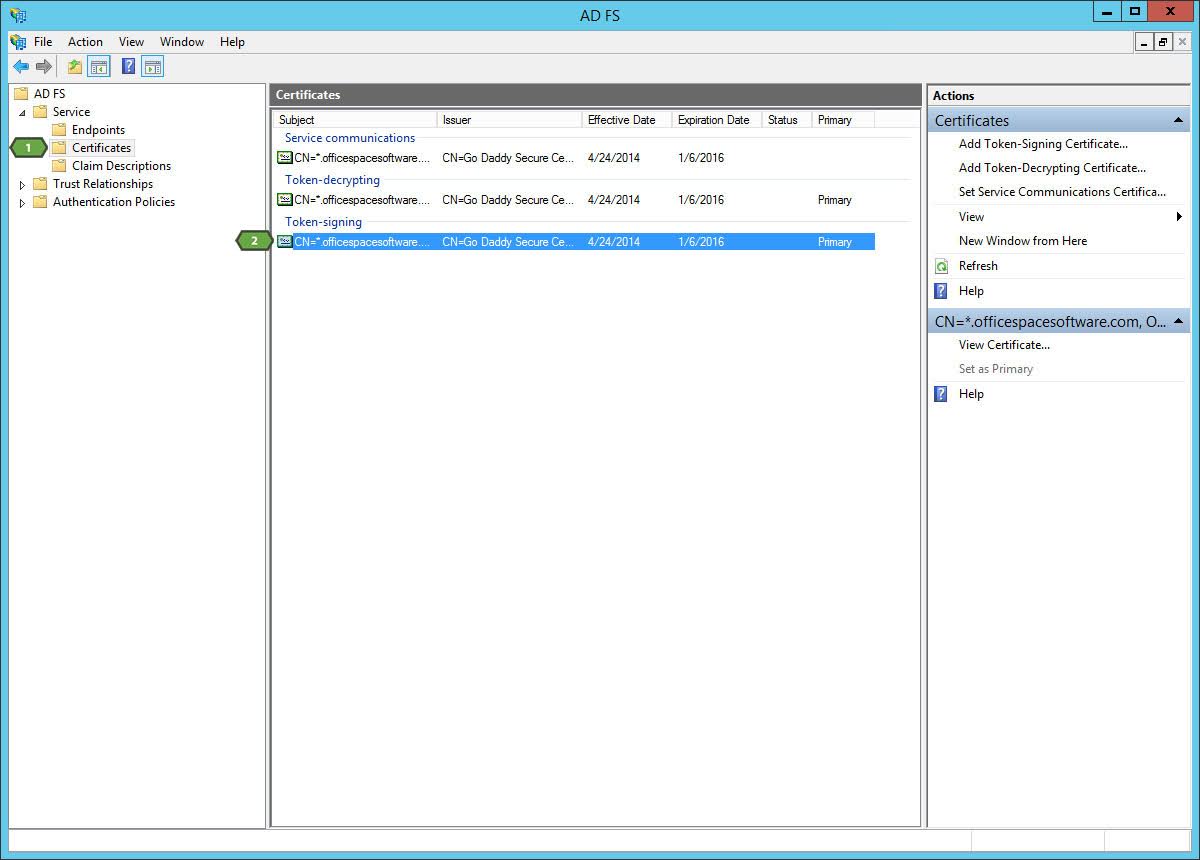Go back with the blue left arrow
1200x860 pixels.
(21, 67)
